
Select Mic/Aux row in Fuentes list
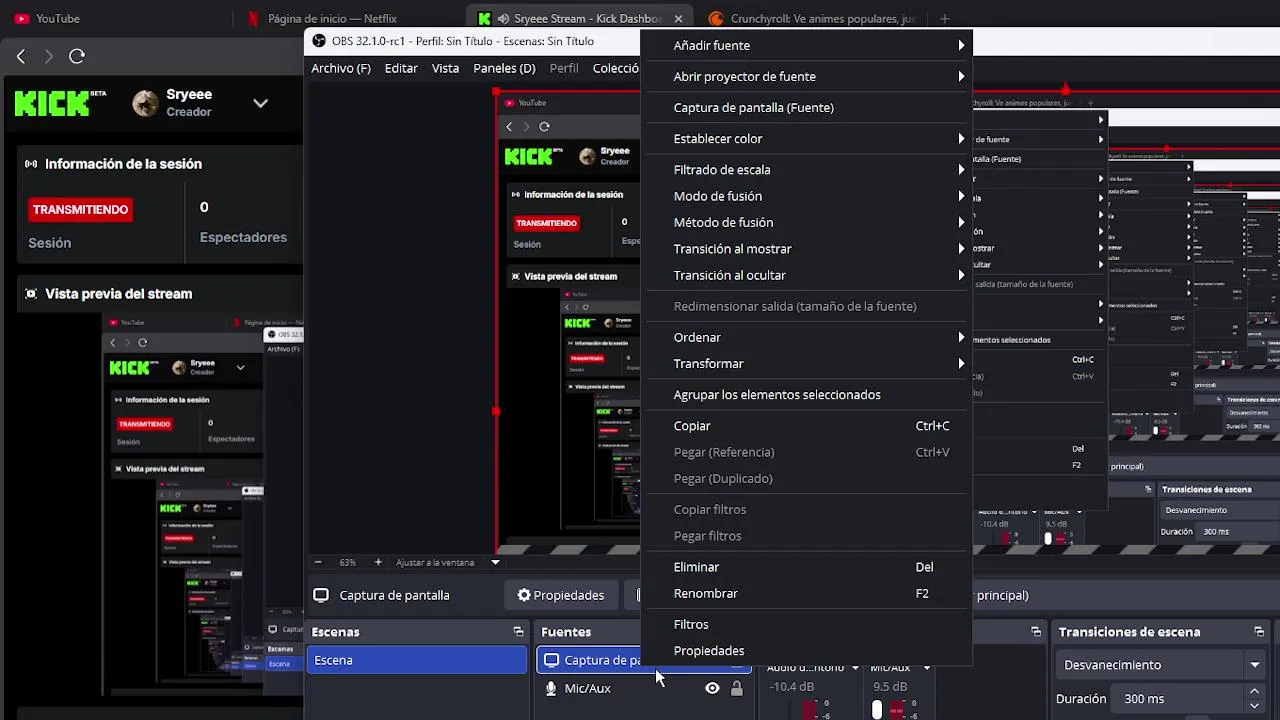coord(644,688)
